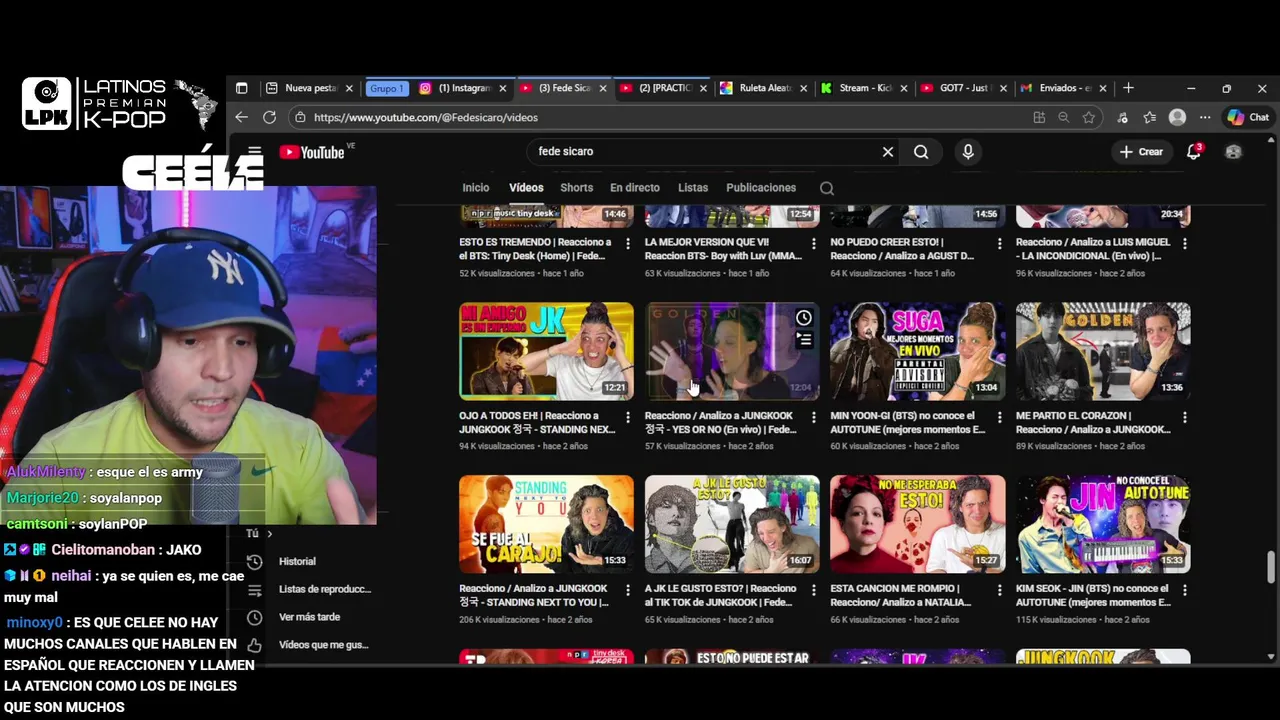Open the Publicaciones channel tab
Image resolution: width=1280 pixels, height=720 pixels.
761,188
